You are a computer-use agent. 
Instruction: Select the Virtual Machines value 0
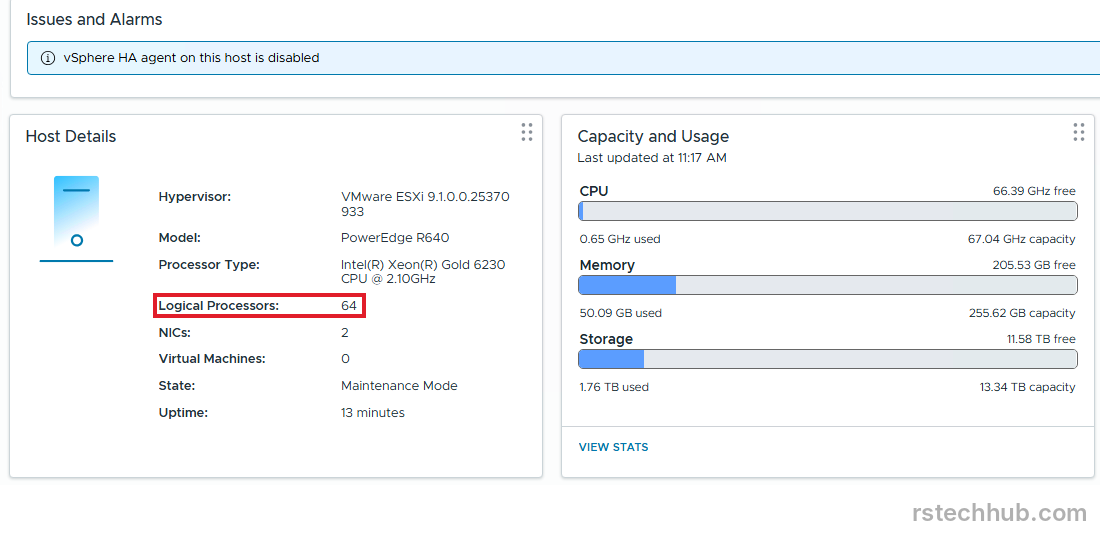point(345,359)
